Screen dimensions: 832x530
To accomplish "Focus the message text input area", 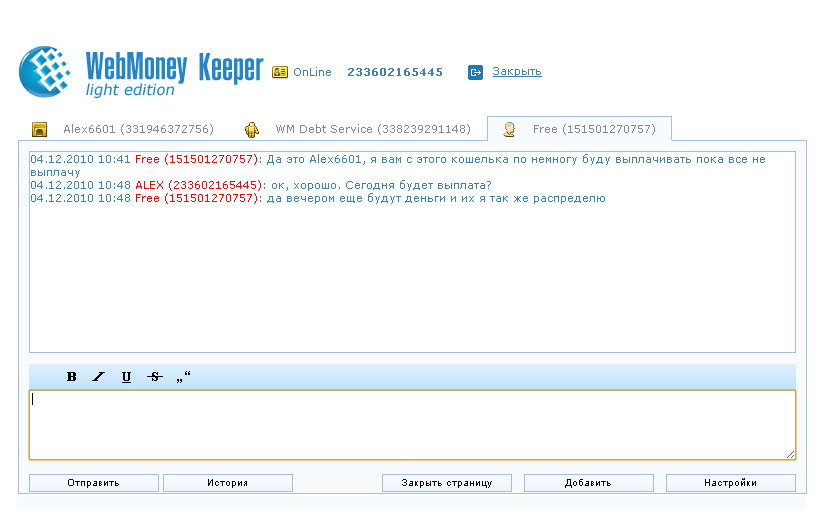I will tap(412, 425).
